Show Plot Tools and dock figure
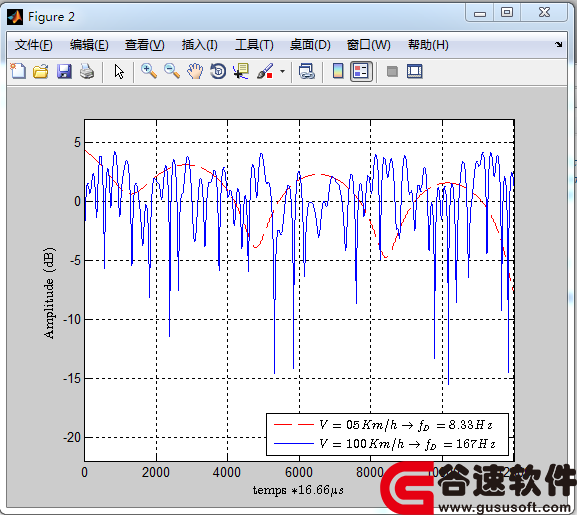This screenshot has width=577, height=515. [415, 71]
